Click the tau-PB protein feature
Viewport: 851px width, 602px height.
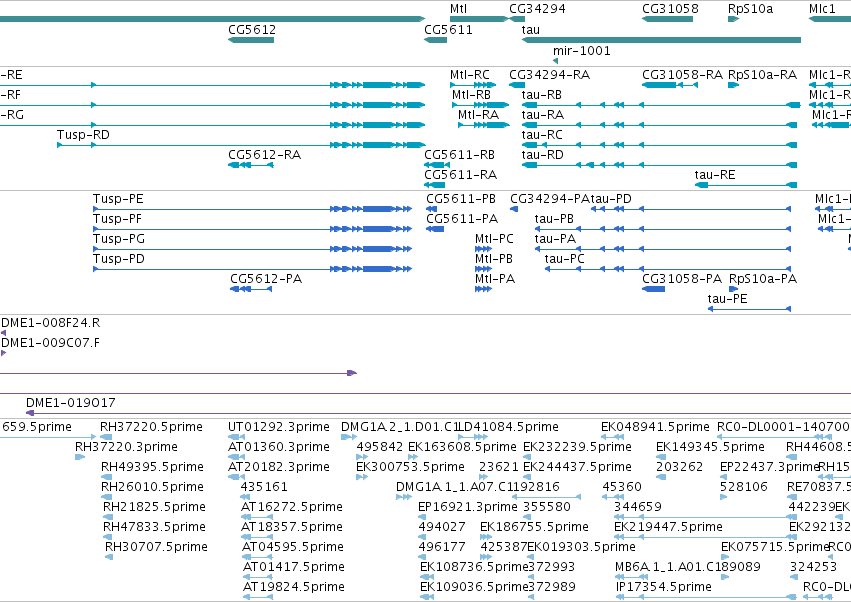pyautogui.click(x=663, y=229)
